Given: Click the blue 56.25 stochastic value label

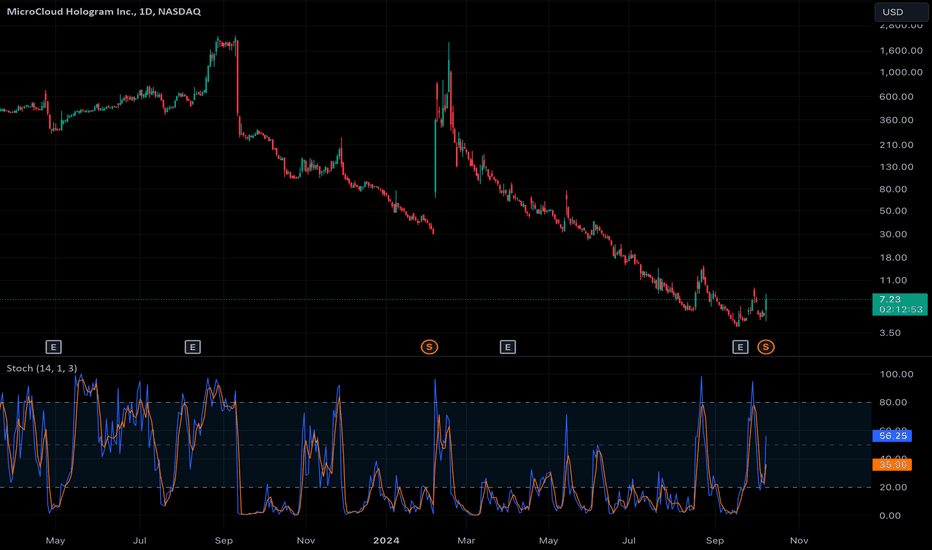Looking at the screenshot, I should [x=892, y=436].
